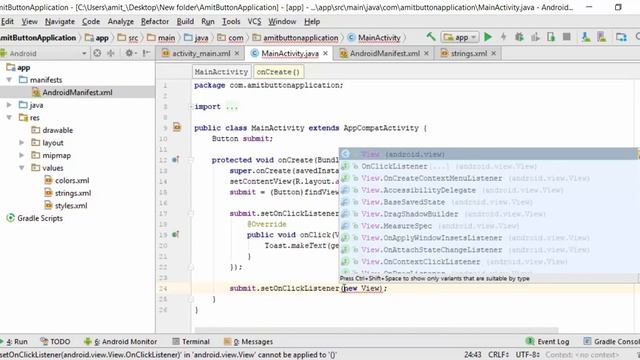Image resolution: width=640 pixels, height=360 pixels.
Task: Select AndroidManifest.xml in project tree
Action: pos(77,93)
